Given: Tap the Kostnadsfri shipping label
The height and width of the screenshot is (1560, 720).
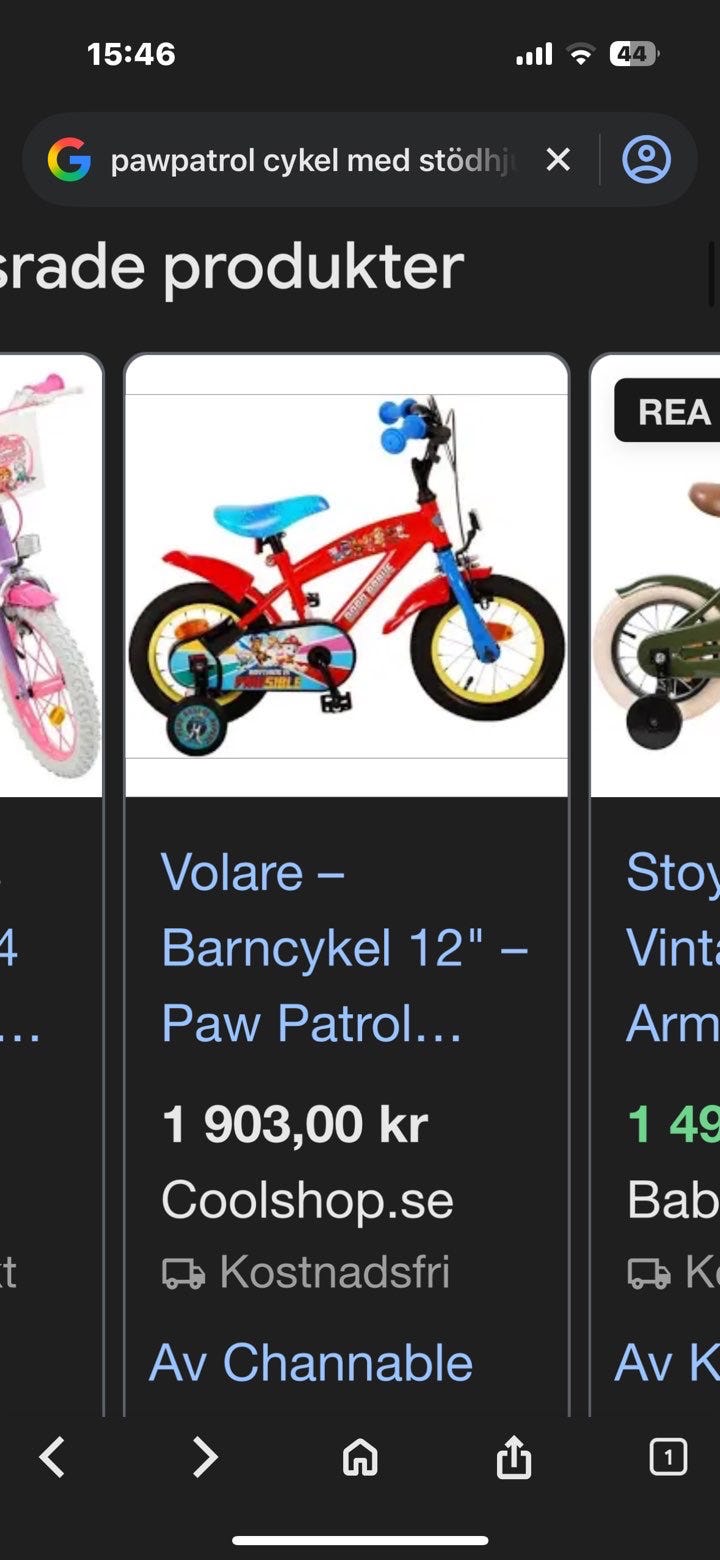Looking at the screenshot, I should coord(334,1273).
